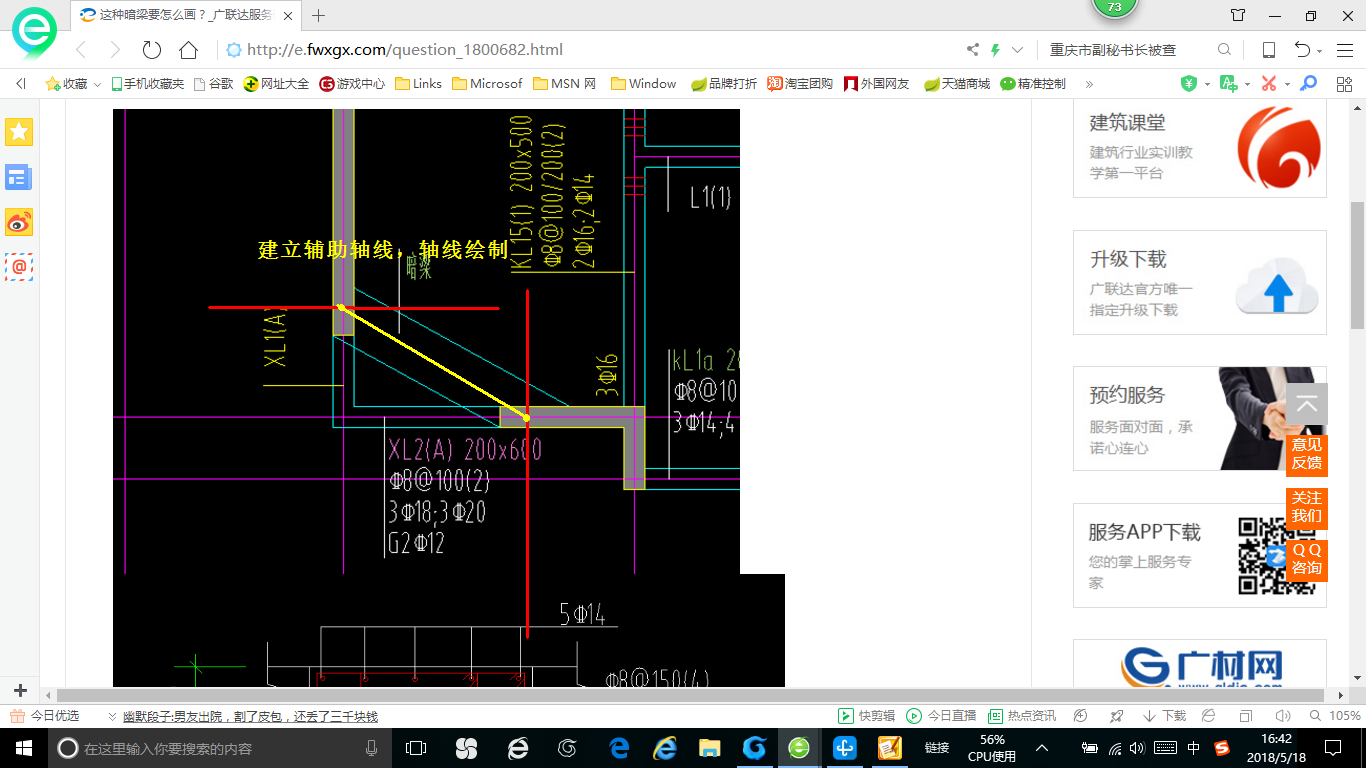Open the sidebar mail @ icon

click(19, 266)
